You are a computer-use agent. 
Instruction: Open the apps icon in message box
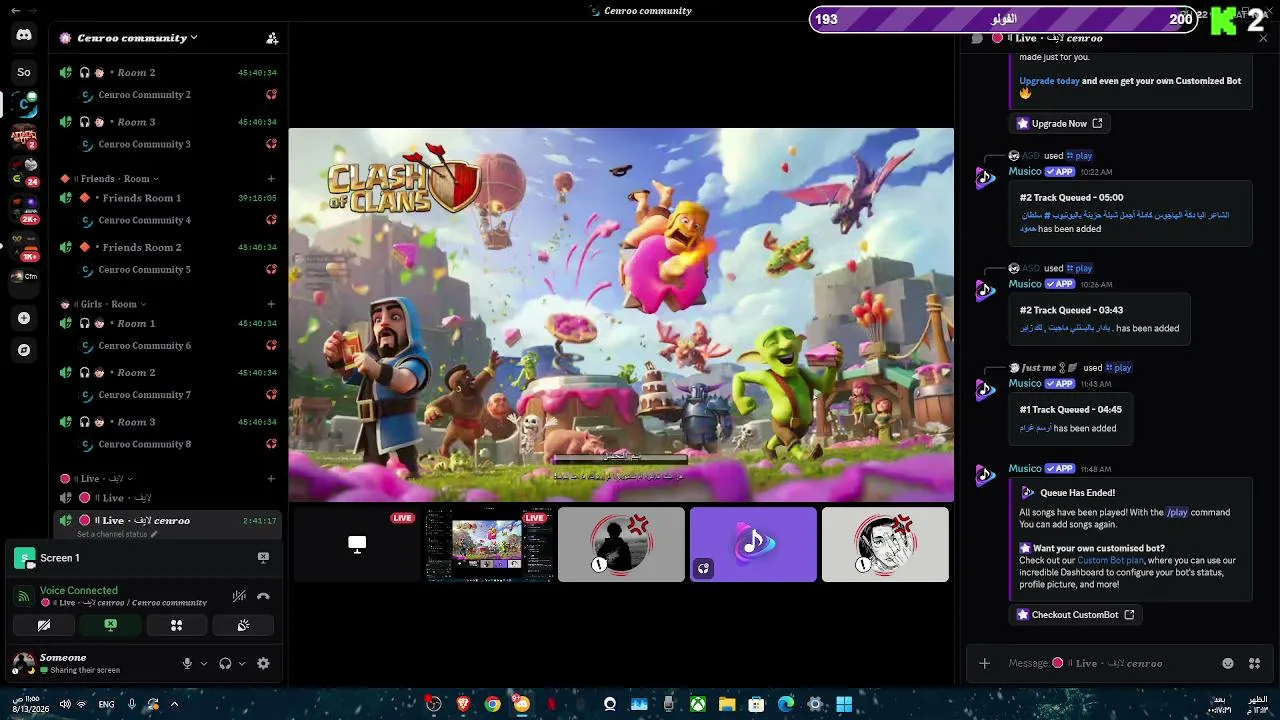click(x=1254, y=663)
